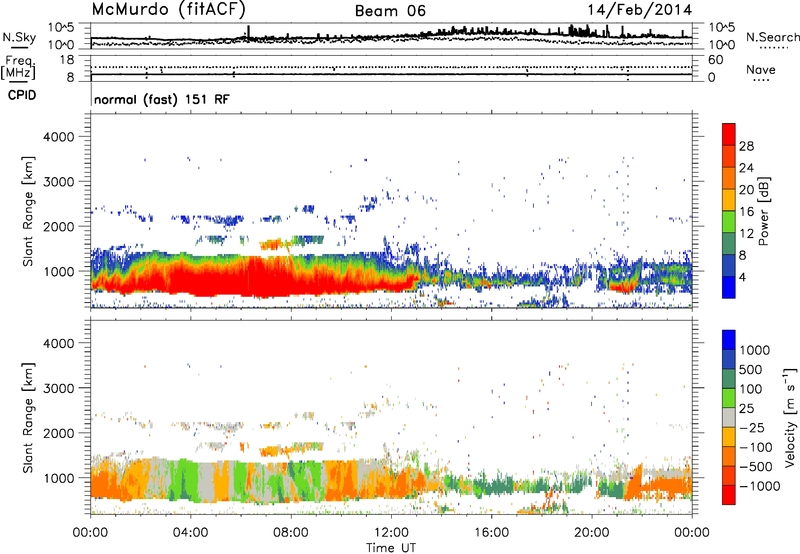Viewport: 800px width, 554px height.
Task: Click the gray segment of velocity colorbar
Action: [729, 418]
